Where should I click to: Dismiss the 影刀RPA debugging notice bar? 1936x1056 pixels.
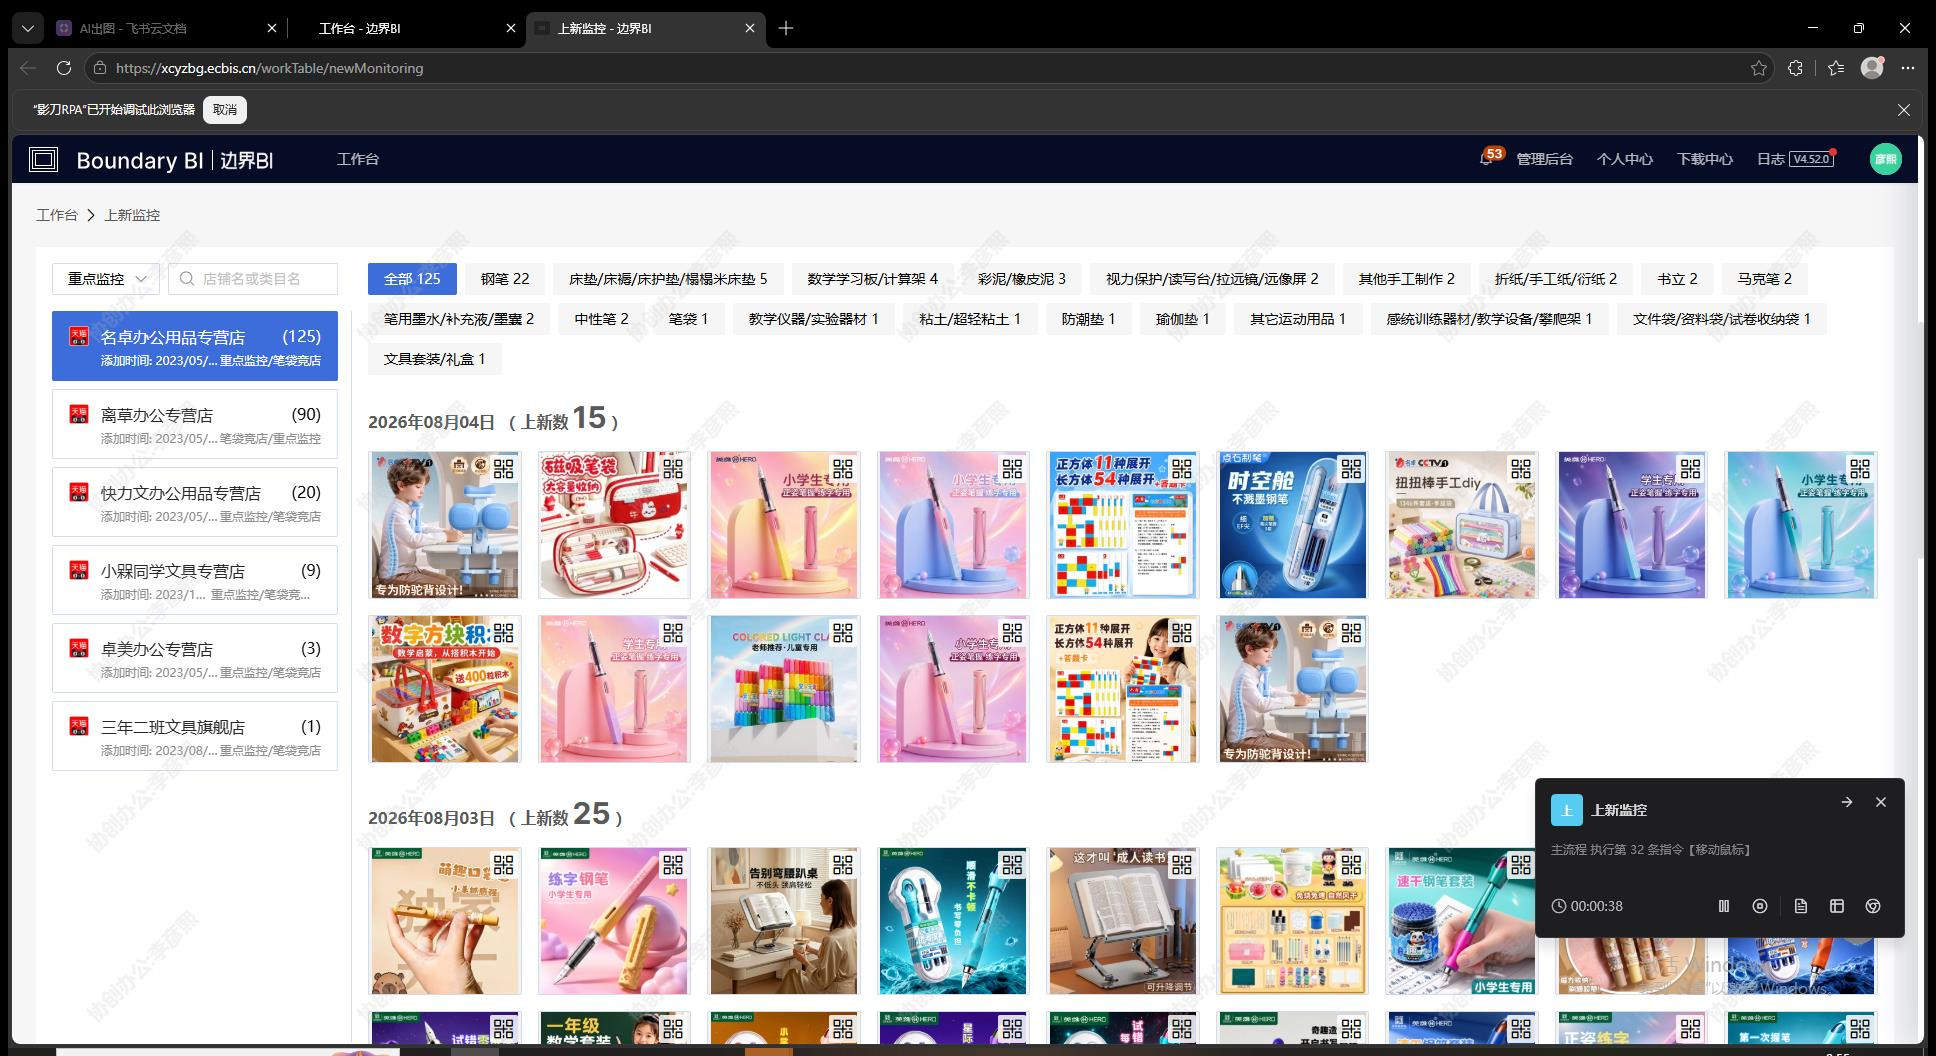pos(1904,110)
